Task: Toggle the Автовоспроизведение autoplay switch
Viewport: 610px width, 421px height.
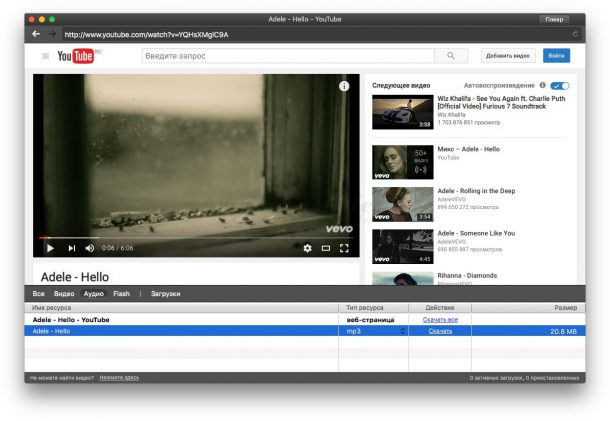Action: click(559, 86)
